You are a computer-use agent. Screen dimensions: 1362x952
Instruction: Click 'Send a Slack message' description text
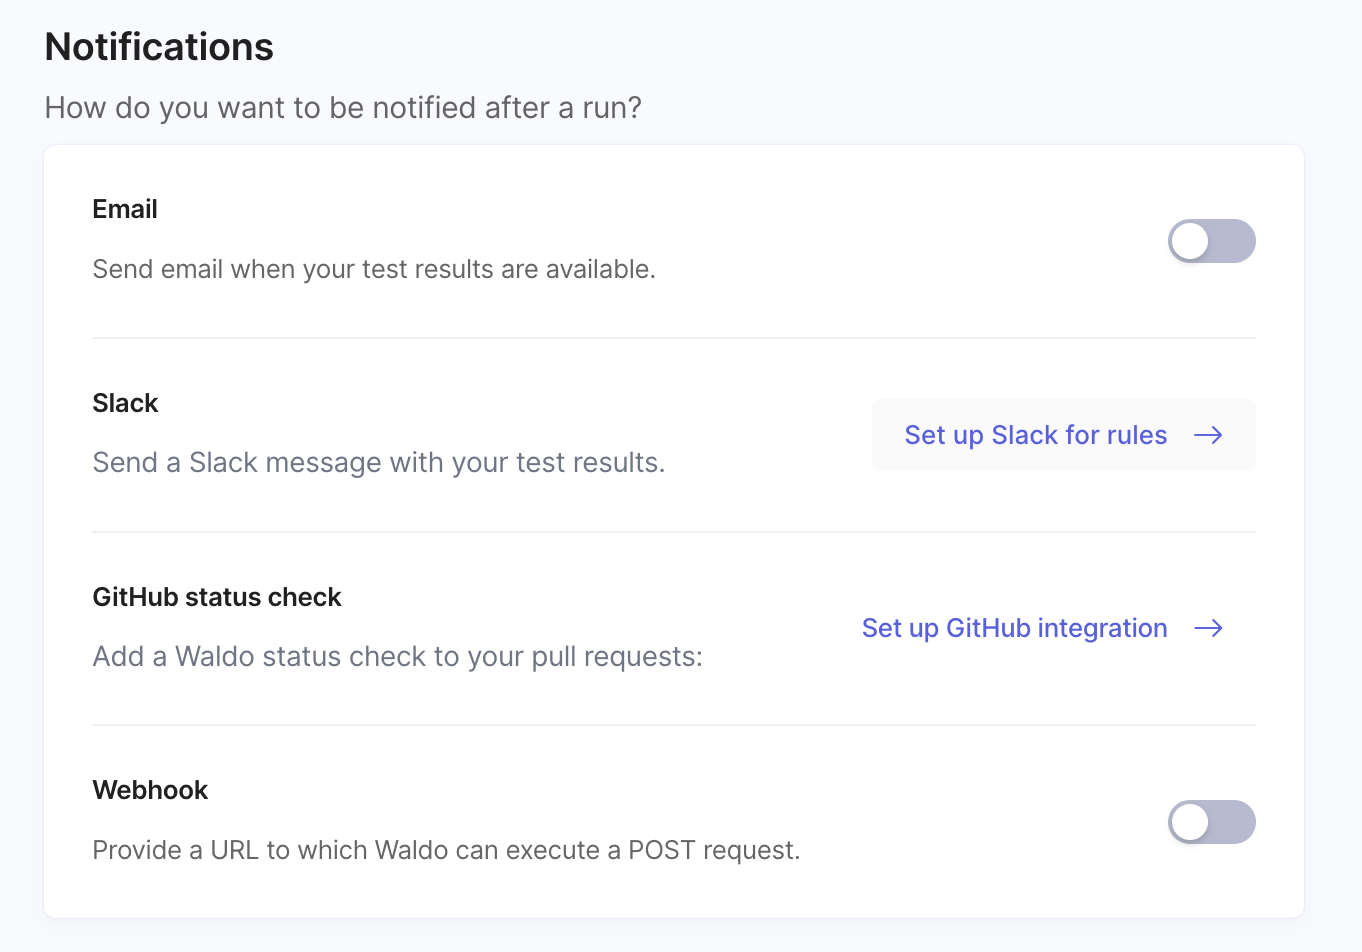click(378, 462)
